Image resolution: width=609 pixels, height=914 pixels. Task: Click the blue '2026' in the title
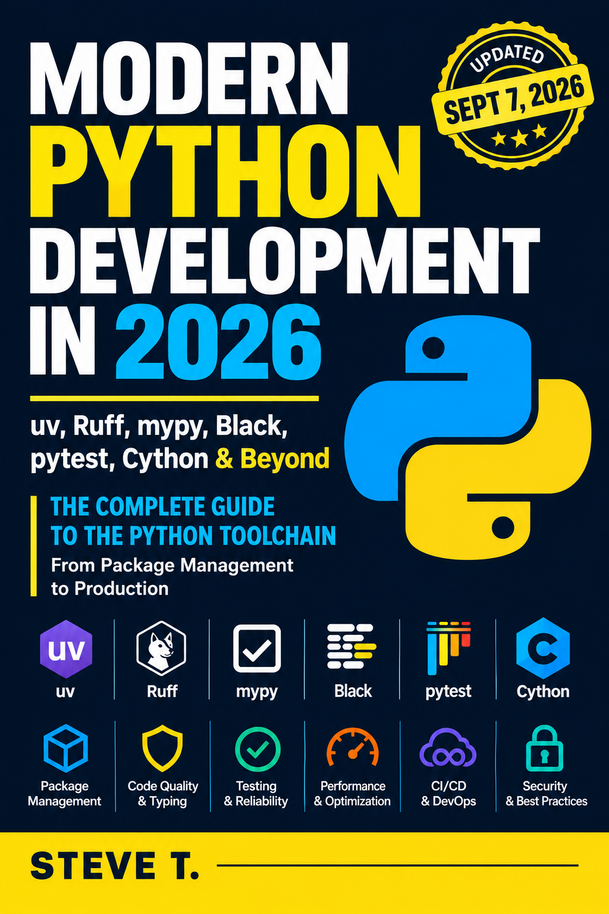pos(219,342)
